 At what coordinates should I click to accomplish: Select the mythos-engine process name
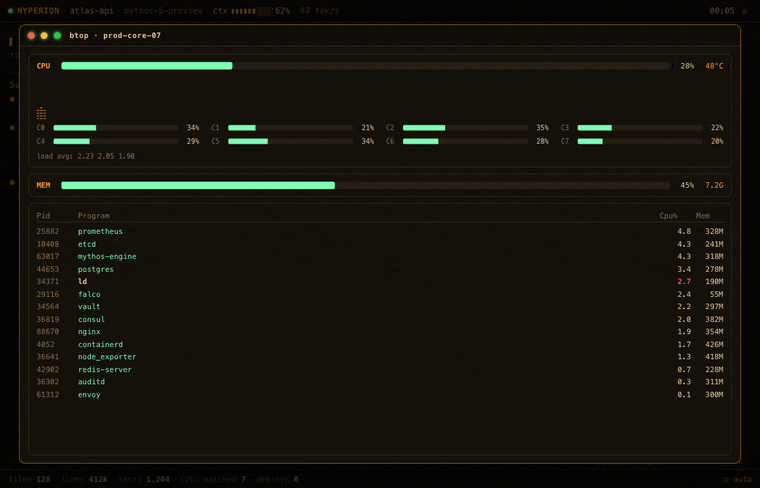pos(107,256)
